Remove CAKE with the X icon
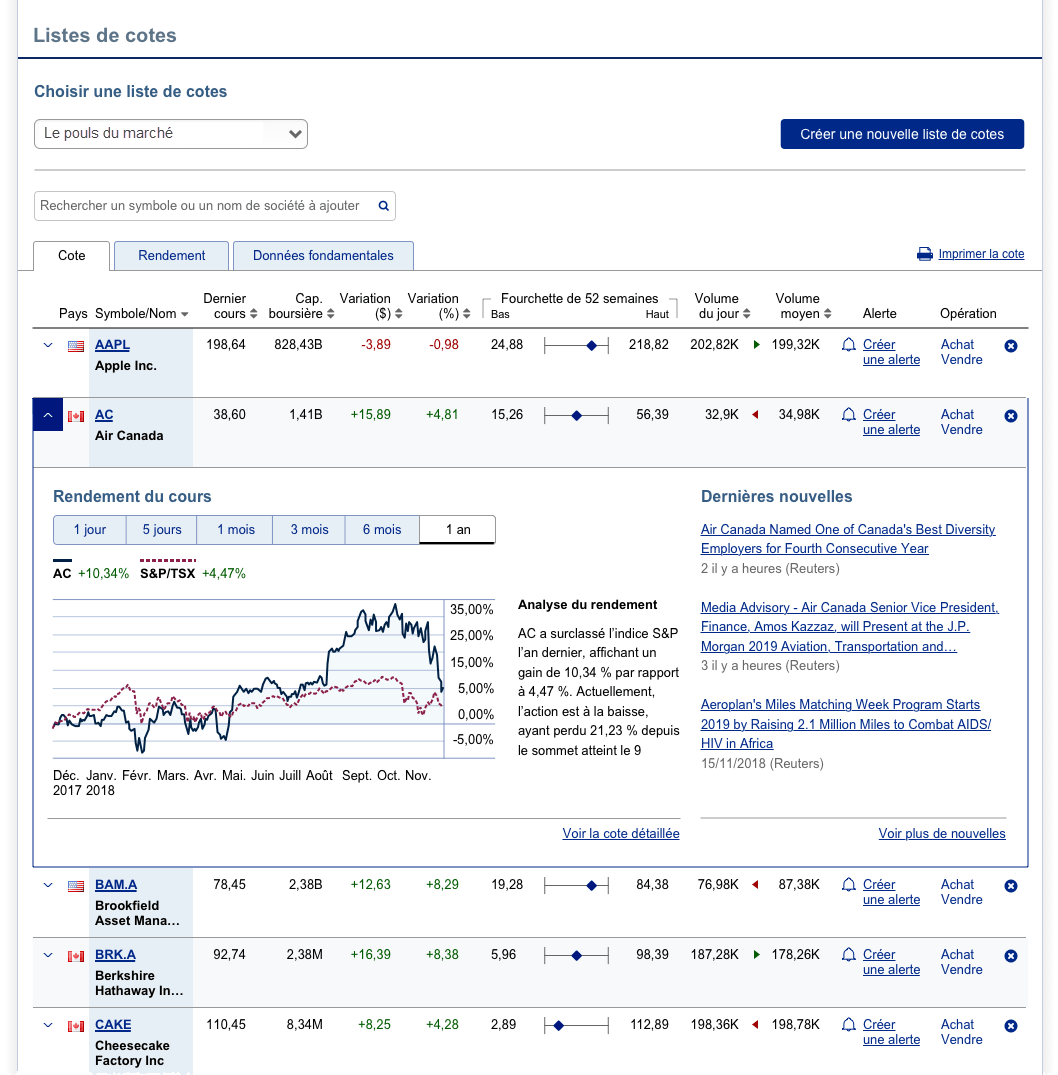 coord(1011,1026)
